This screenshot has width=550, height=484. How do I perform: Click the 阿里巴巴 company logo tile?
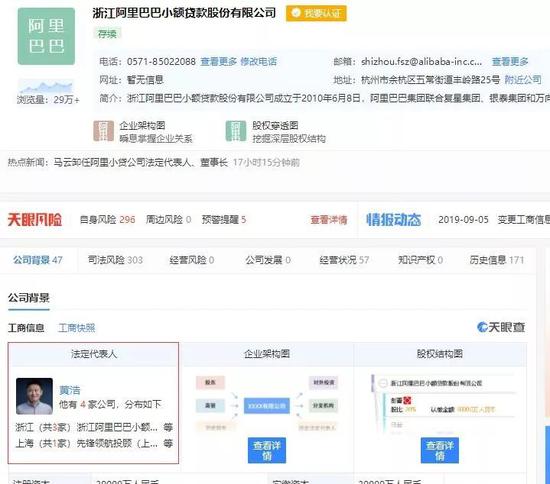(46, 36)
